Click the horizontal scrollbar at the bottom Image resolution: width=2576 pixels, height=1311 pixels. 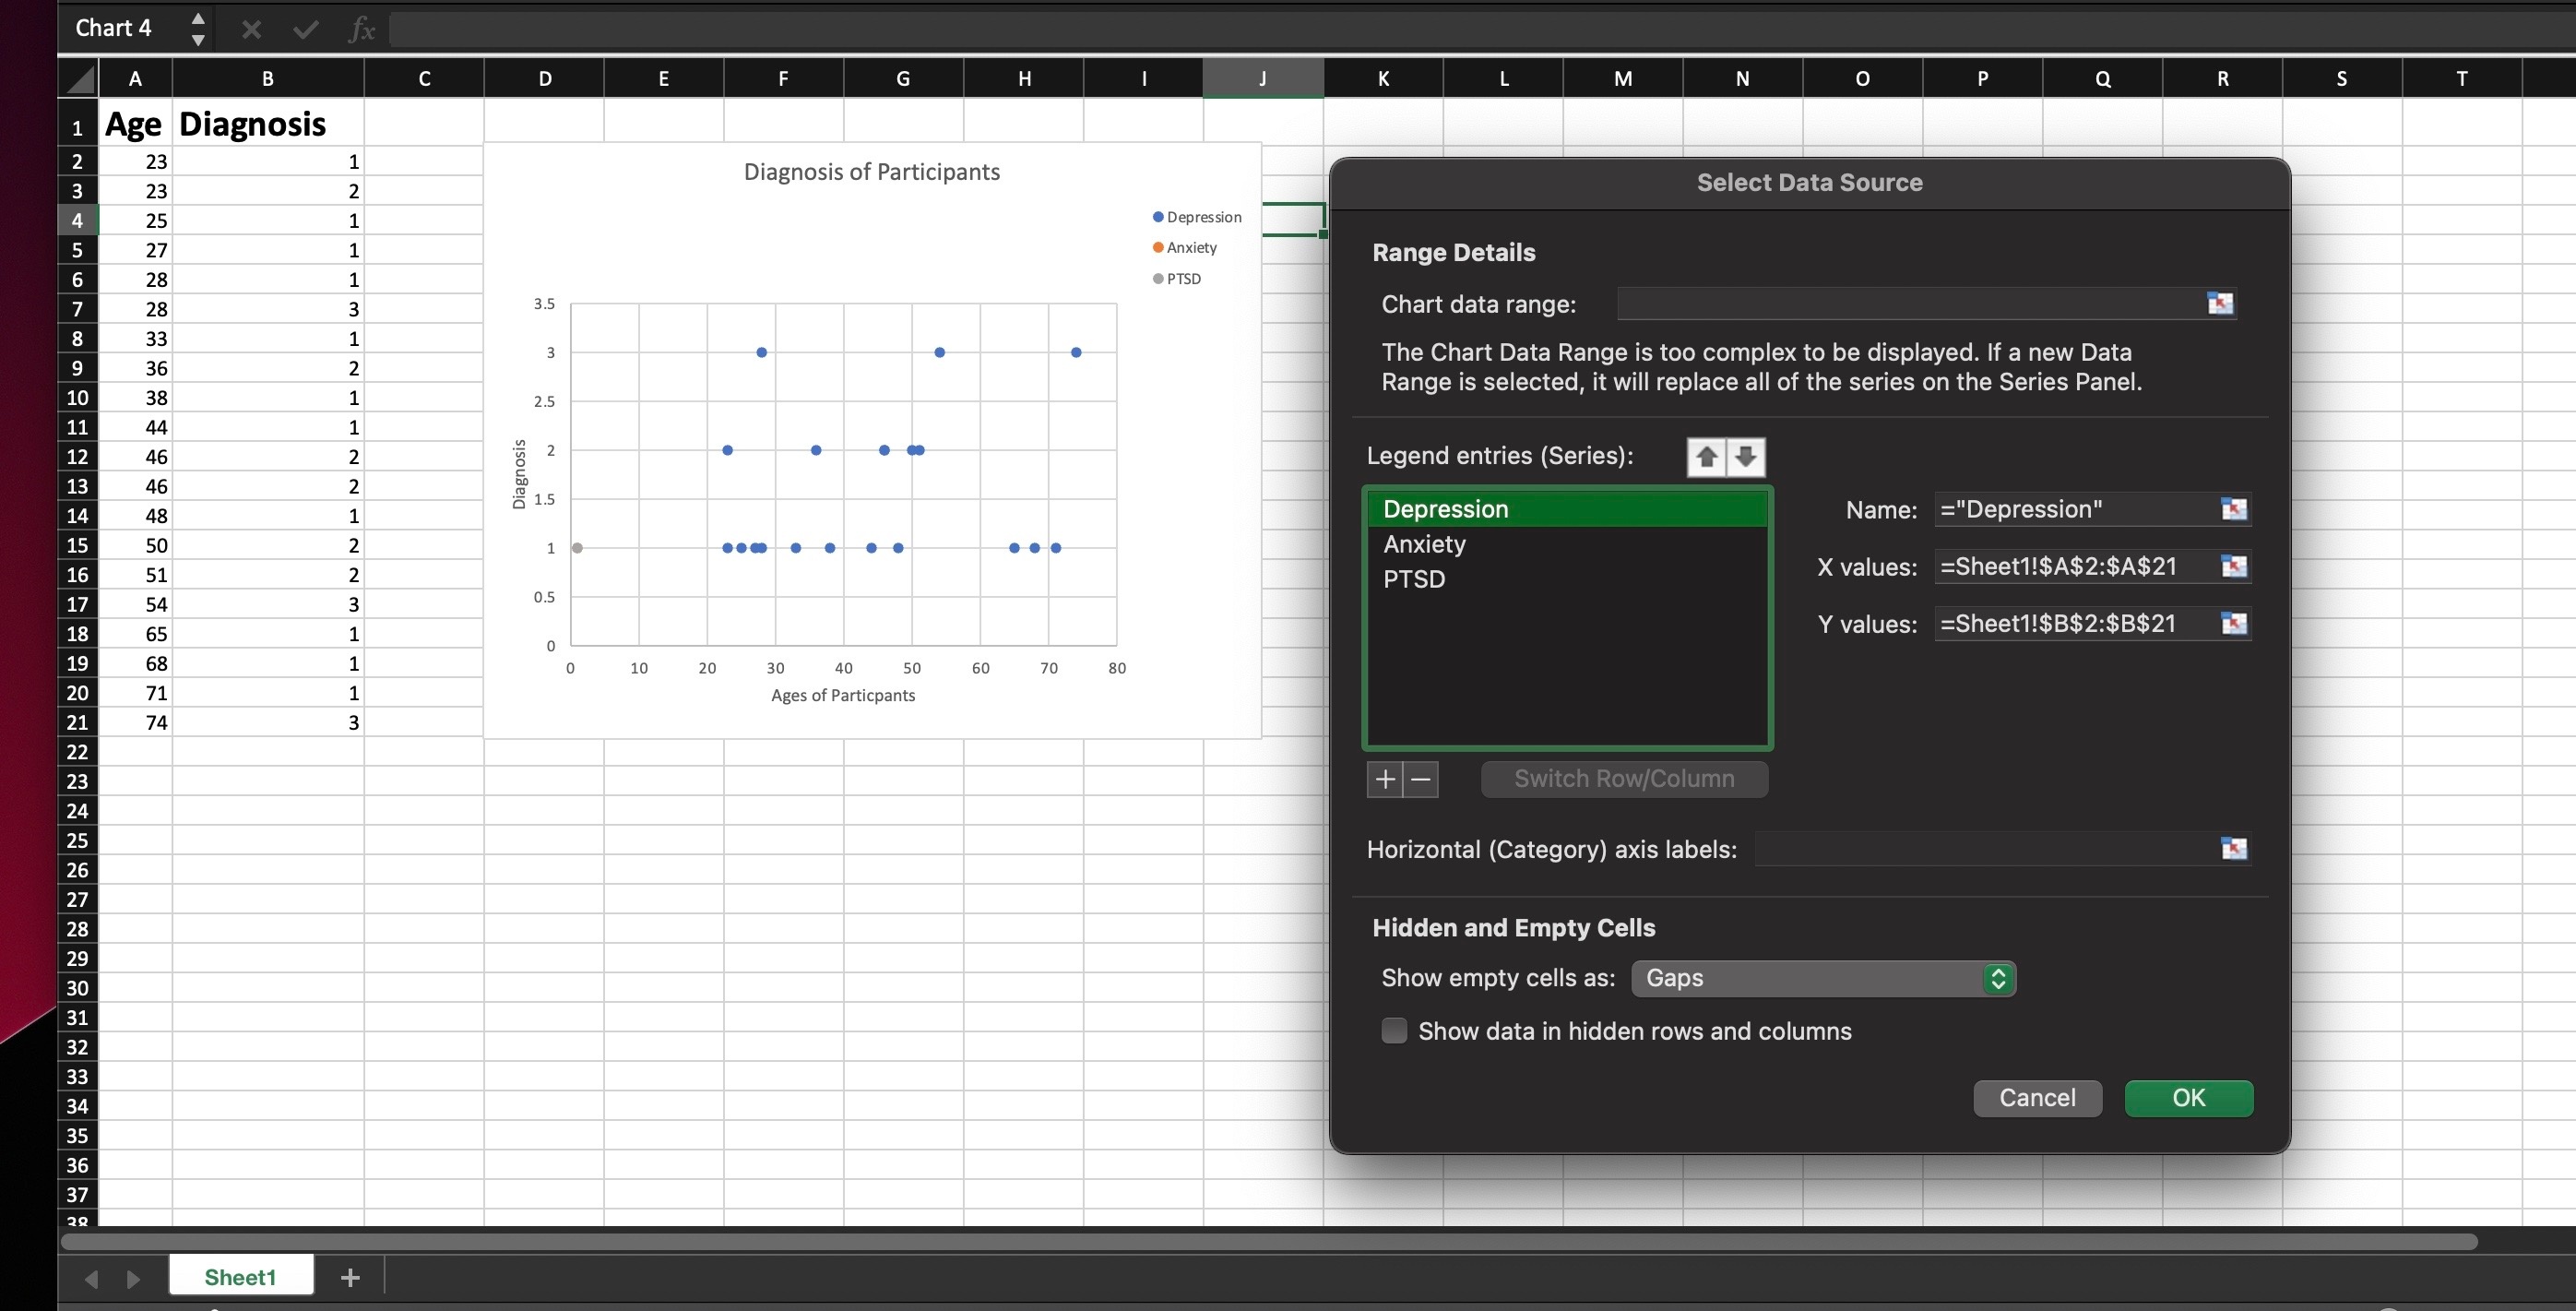[x=1268, y=1241]
